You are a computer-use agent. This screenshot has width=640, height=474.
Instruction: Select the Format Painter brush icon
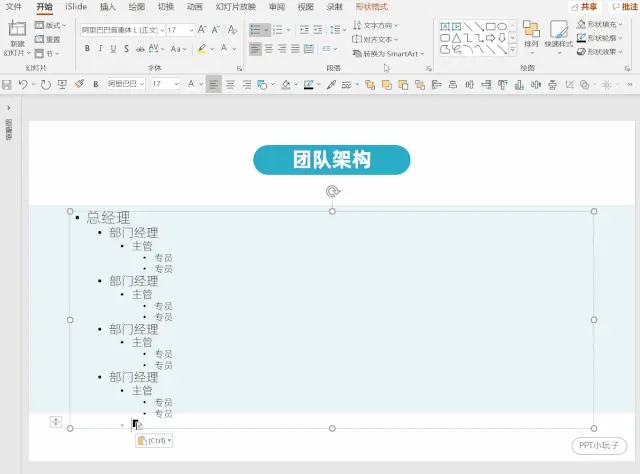click(x=79, y=84)
